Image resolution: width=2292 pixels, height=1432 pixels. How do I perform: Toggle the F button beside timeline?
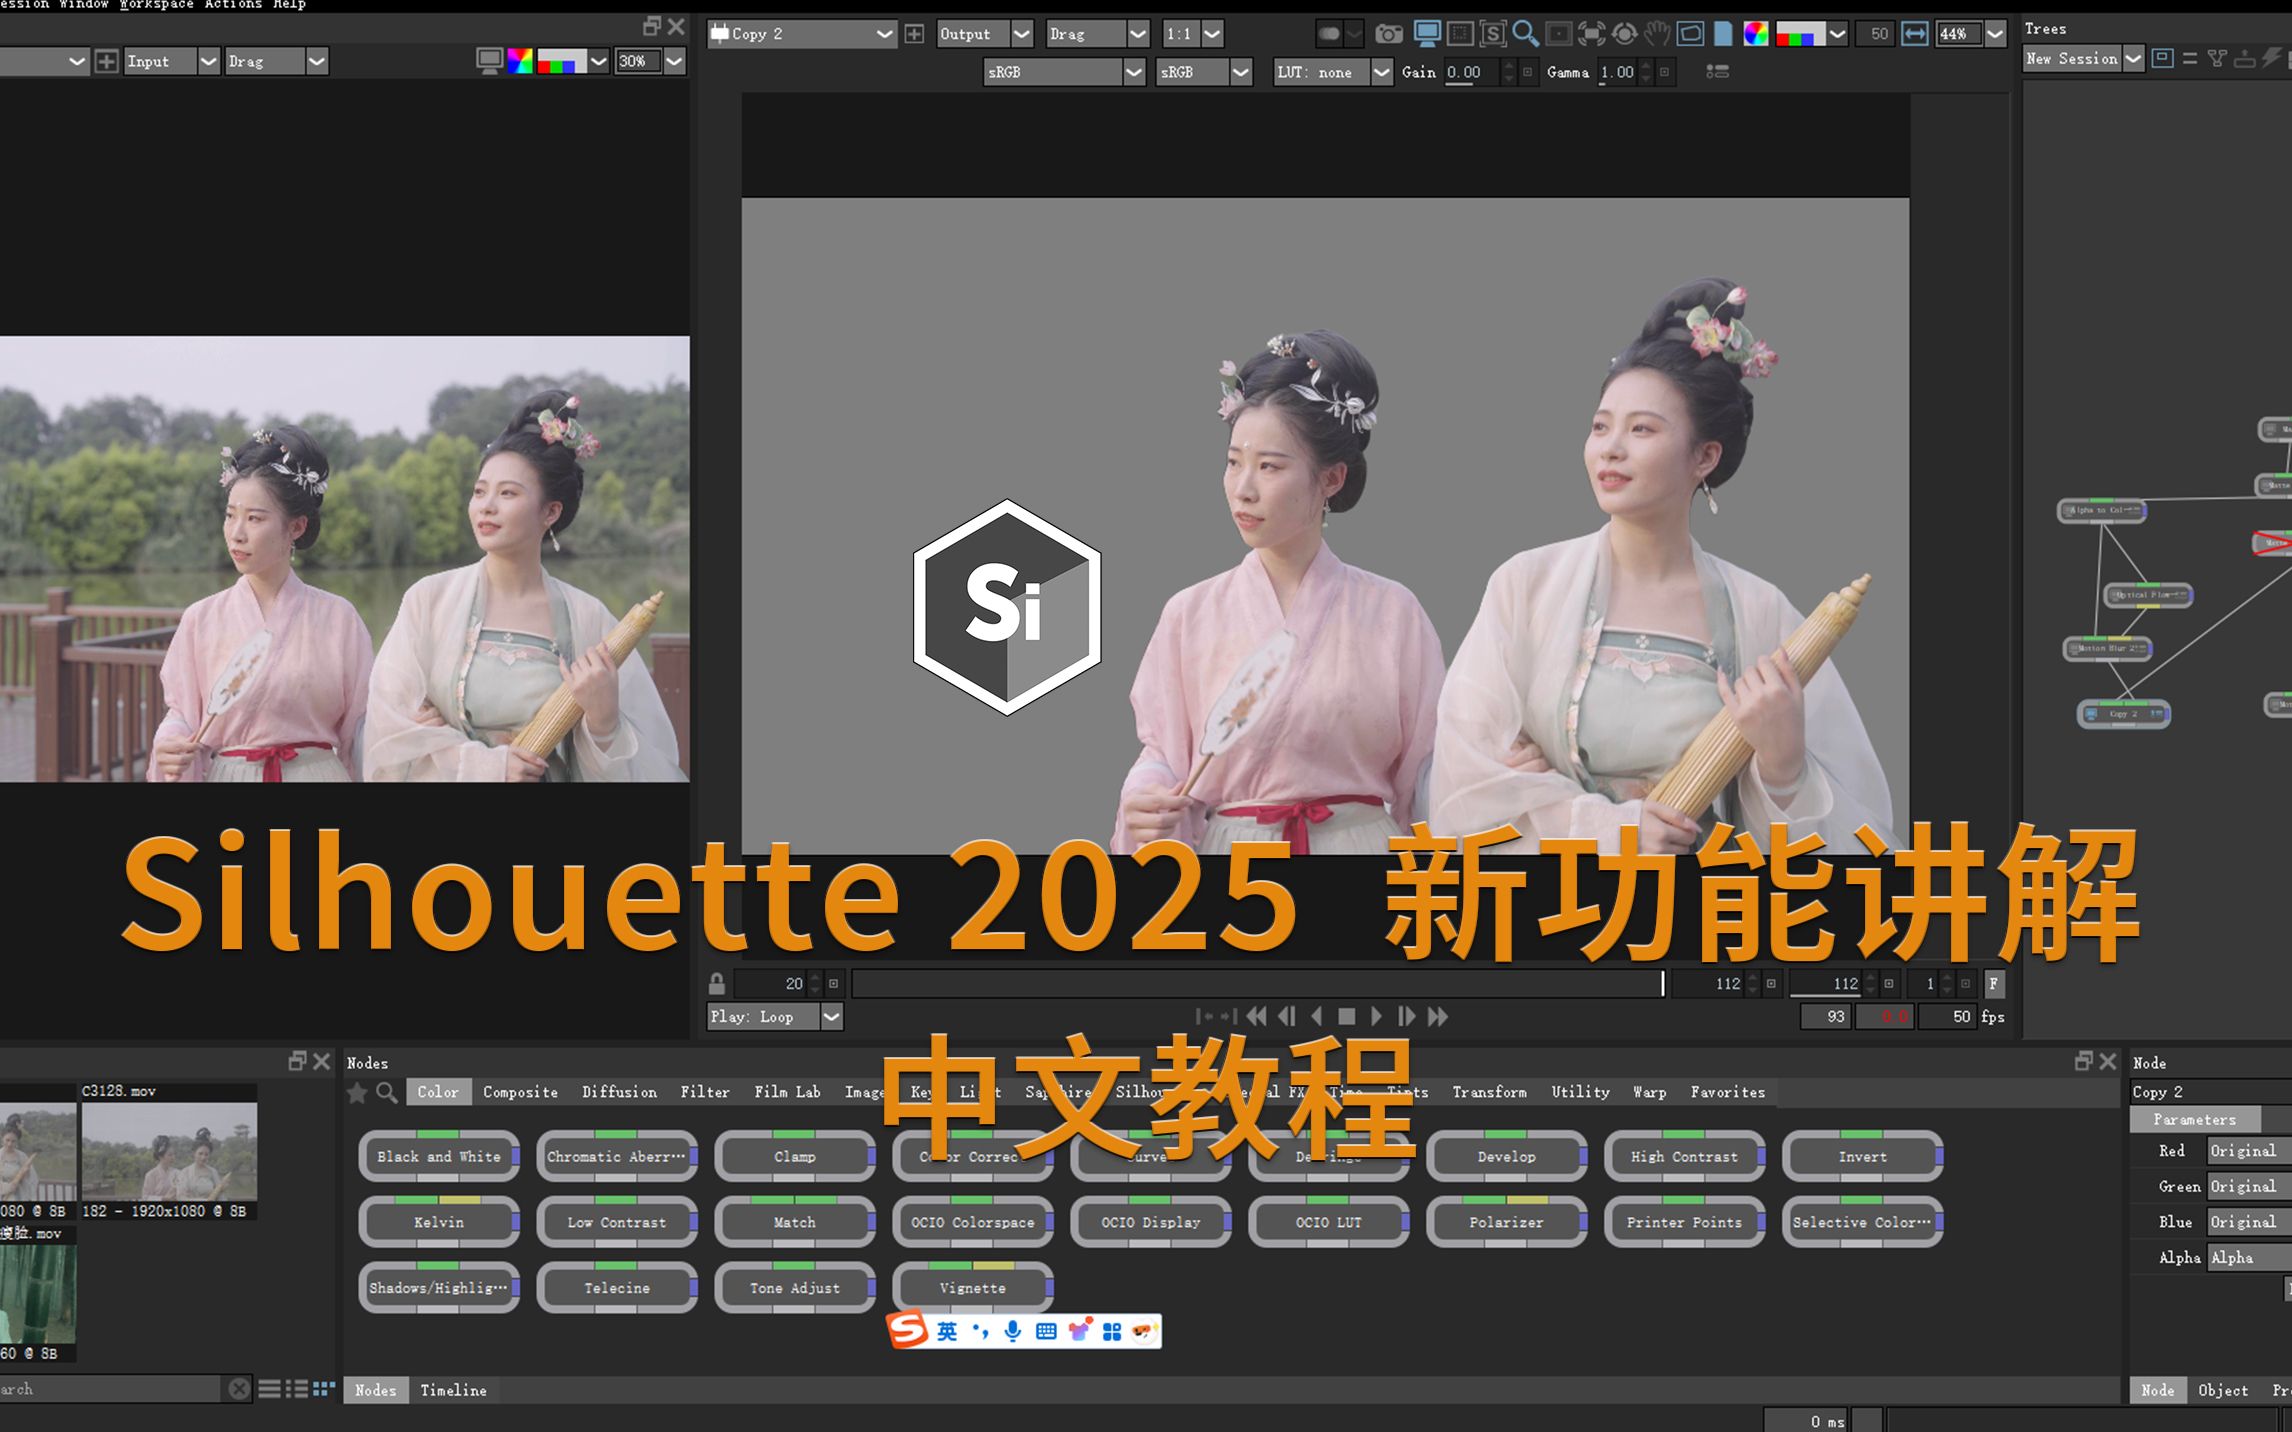[1993, 983]
